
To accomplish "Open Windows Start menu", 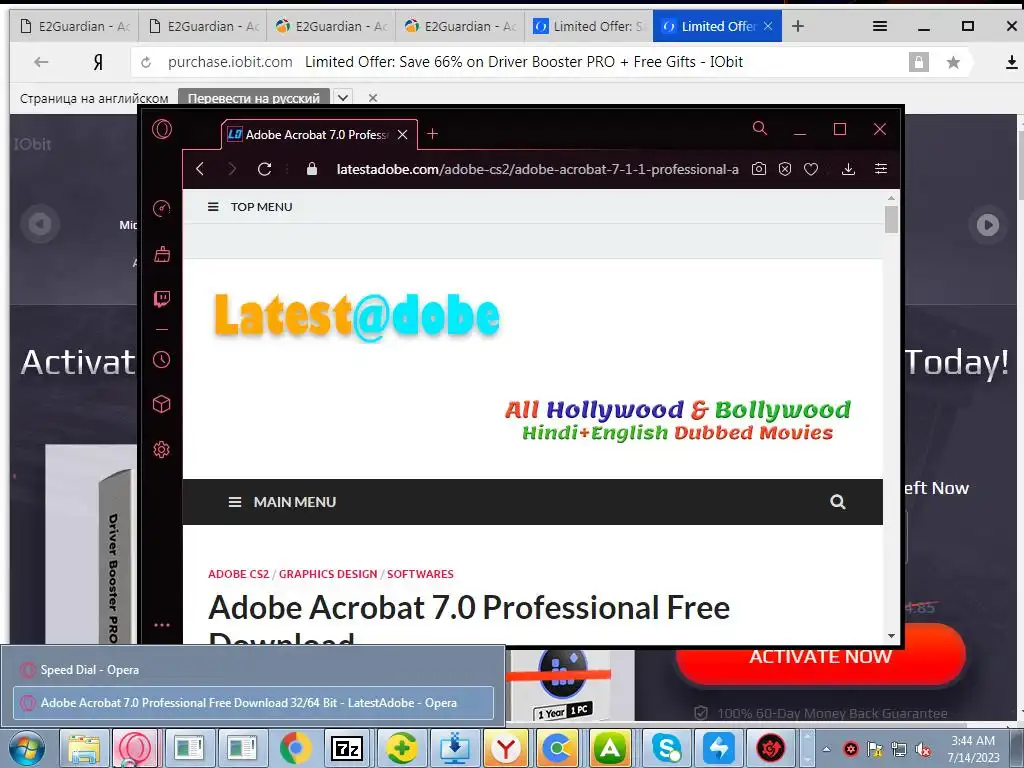I will 27,748.
